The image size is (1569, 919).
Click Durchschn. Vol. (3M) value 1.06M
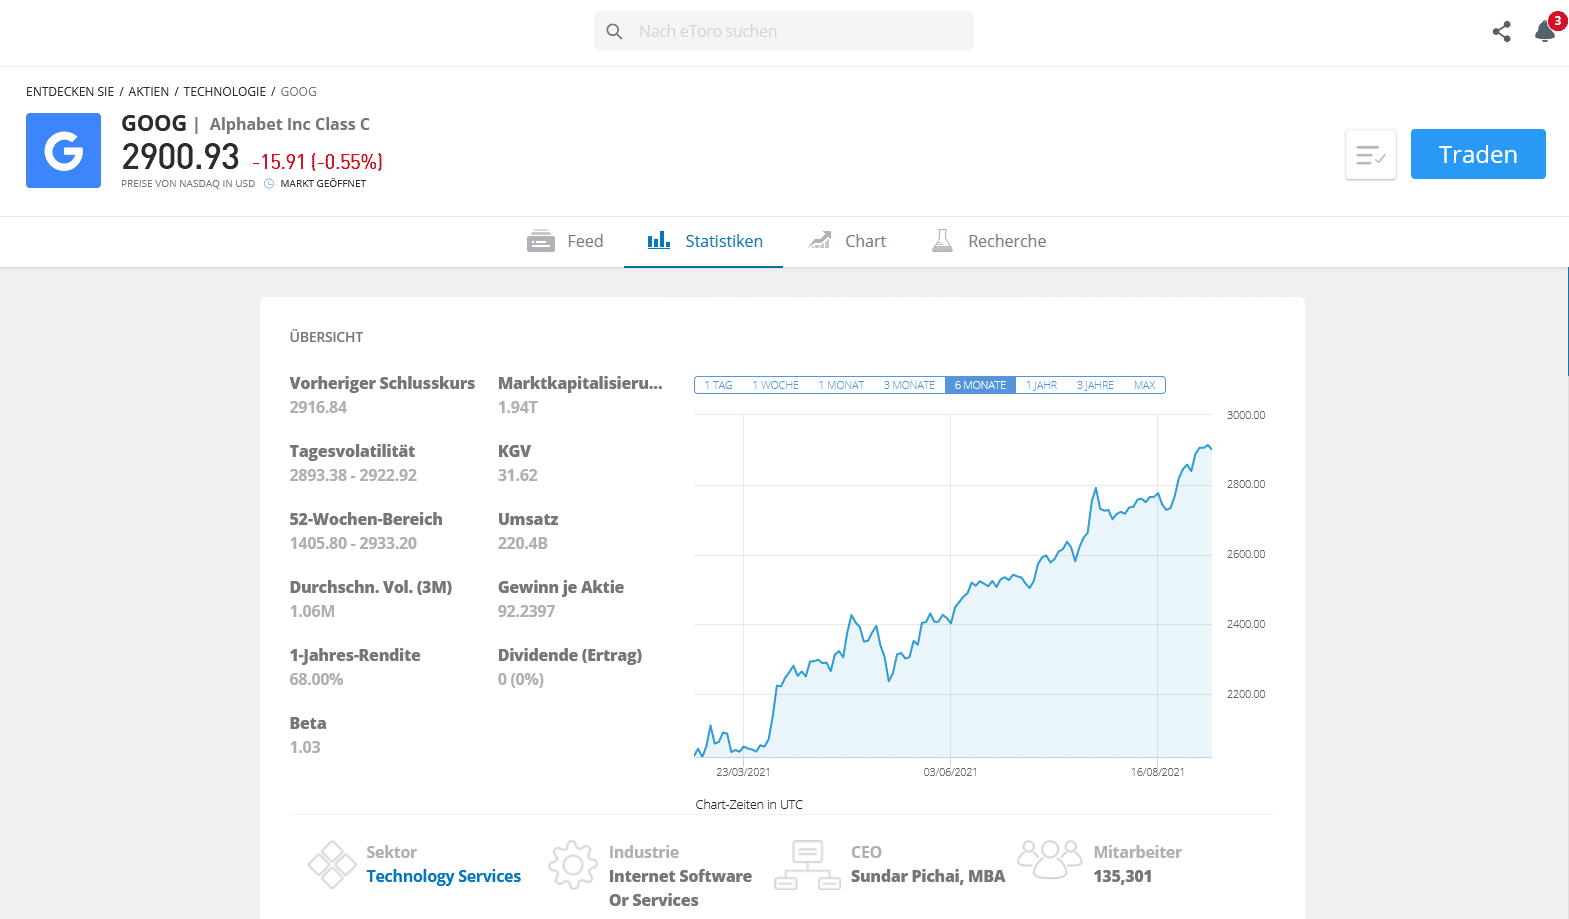point(312,611)
